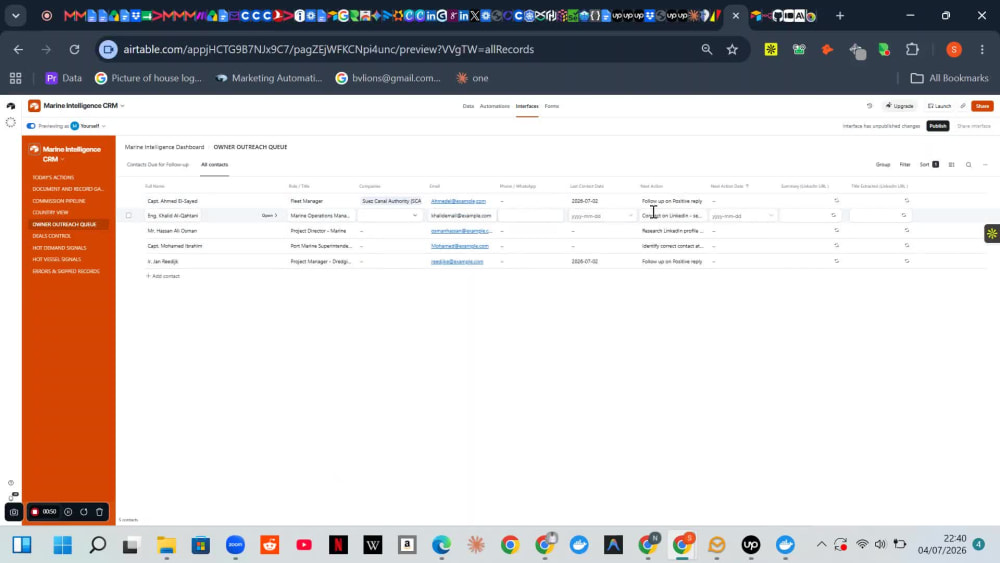Open the Ahmedel@example.com email link
The width and height of the screenshot is (1000, 563).
[x=458, y=201]
